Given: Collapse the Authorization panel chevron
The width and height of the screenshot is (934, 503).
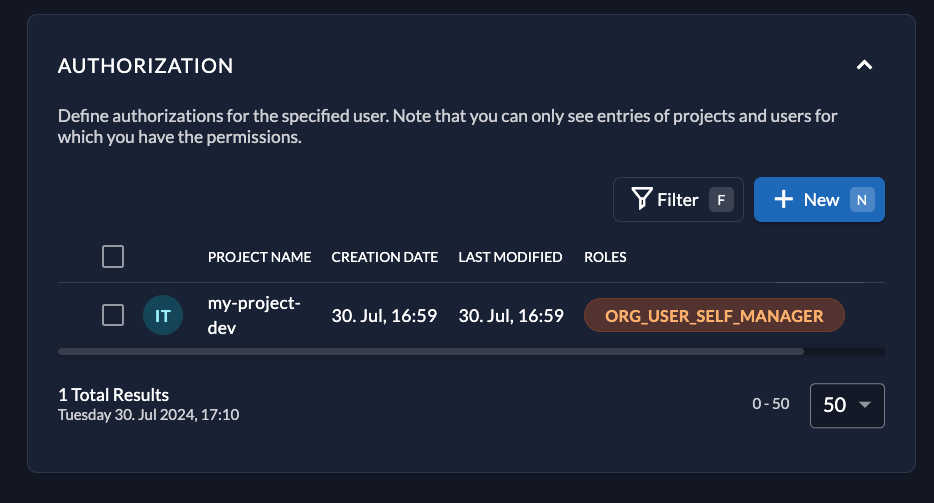Looking at the screenshot, I should (864, 65).
